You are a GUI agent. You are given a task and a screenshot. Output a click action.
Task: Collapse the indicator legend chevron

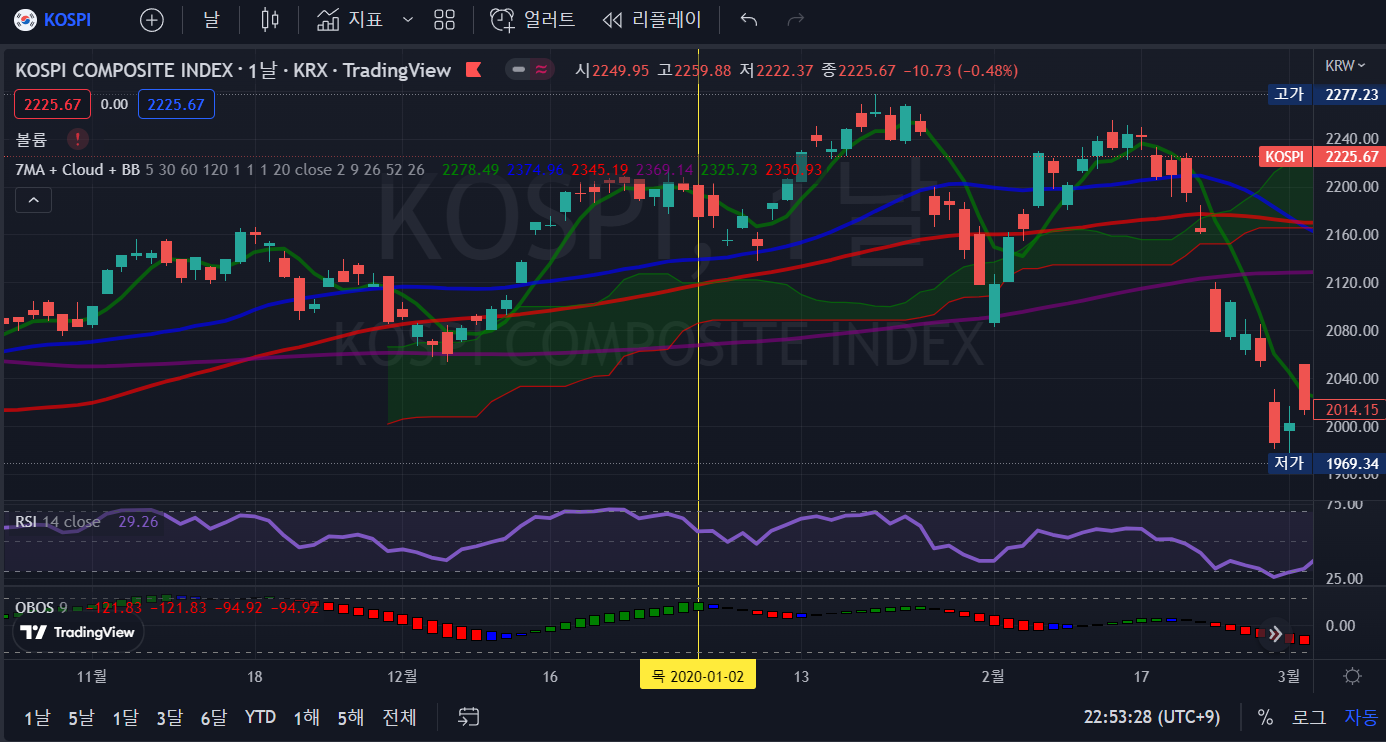(x=33, y=201)
